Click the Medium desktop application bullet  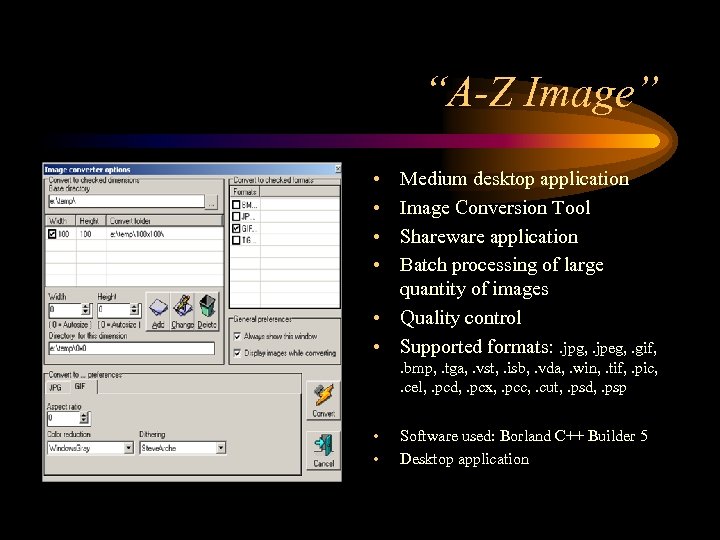[514, 179]
